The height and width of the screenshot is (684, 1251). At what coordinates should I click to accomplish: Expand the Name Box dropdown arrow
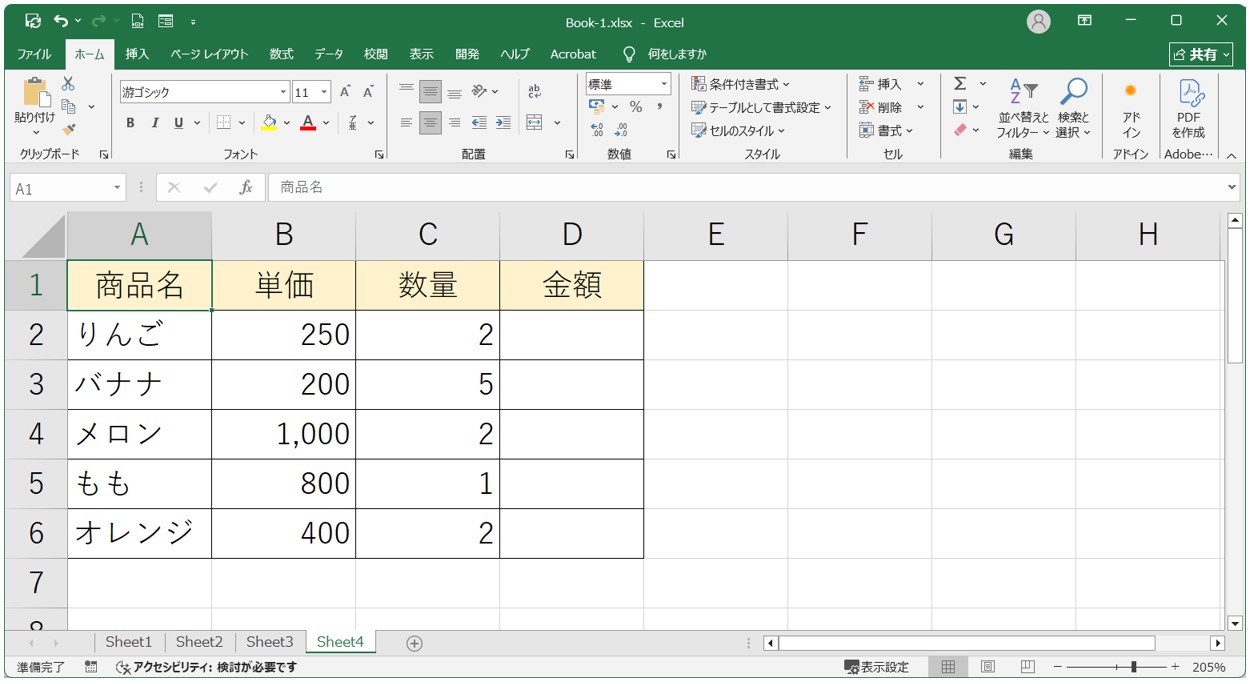pyautogui.click(x=117, y=188)
